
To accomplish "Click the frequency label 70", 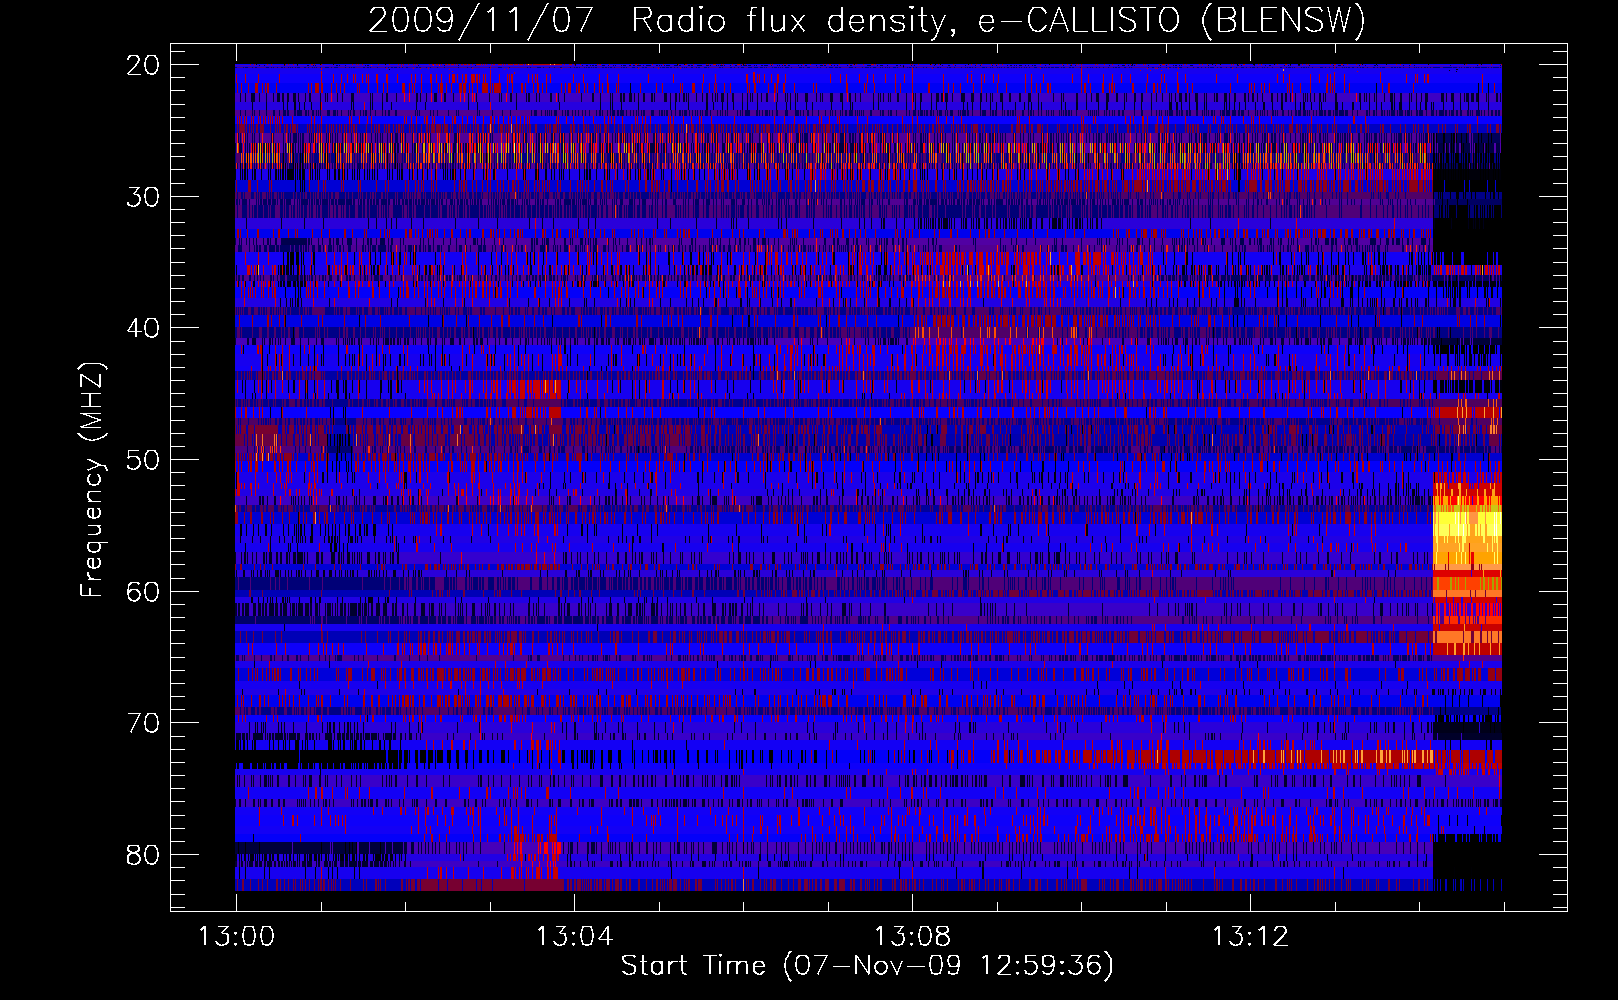I will coord(143,723).
